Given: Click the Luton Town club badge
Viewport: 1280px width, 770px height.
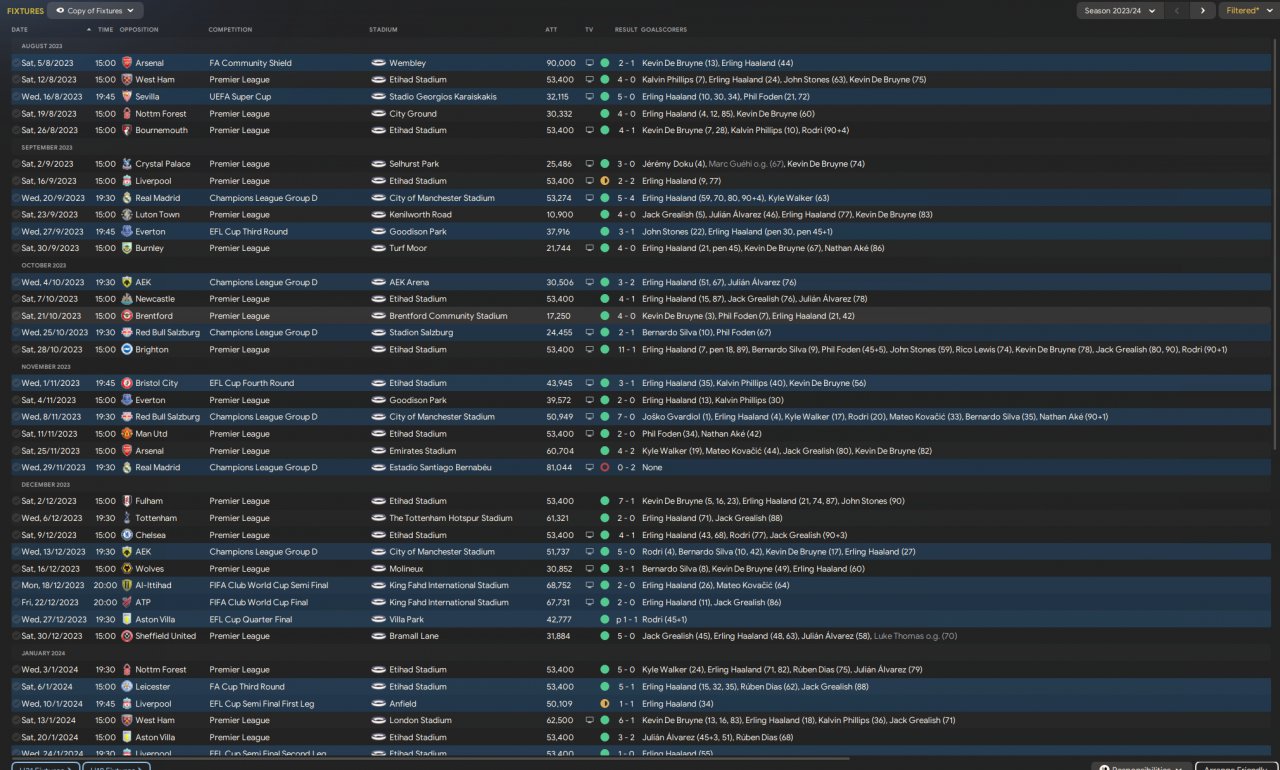Looking at the screenshot, I should [x=127, y=215].
